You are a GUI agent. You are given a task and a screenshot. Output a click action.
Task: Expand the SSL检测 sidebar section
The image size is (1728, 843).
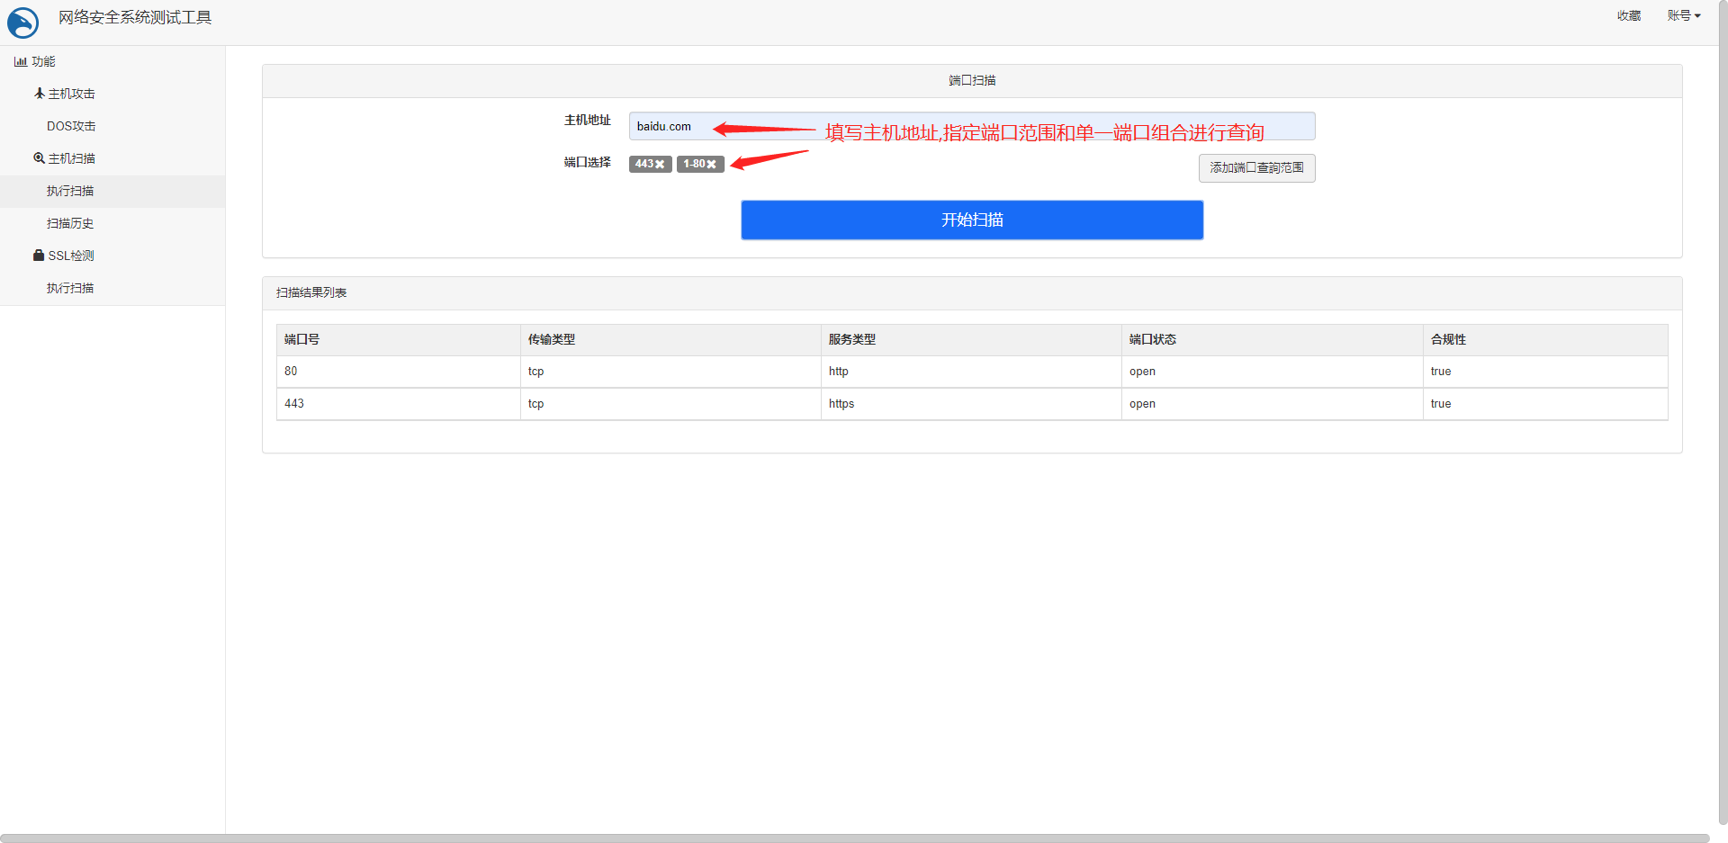[71, 256]
